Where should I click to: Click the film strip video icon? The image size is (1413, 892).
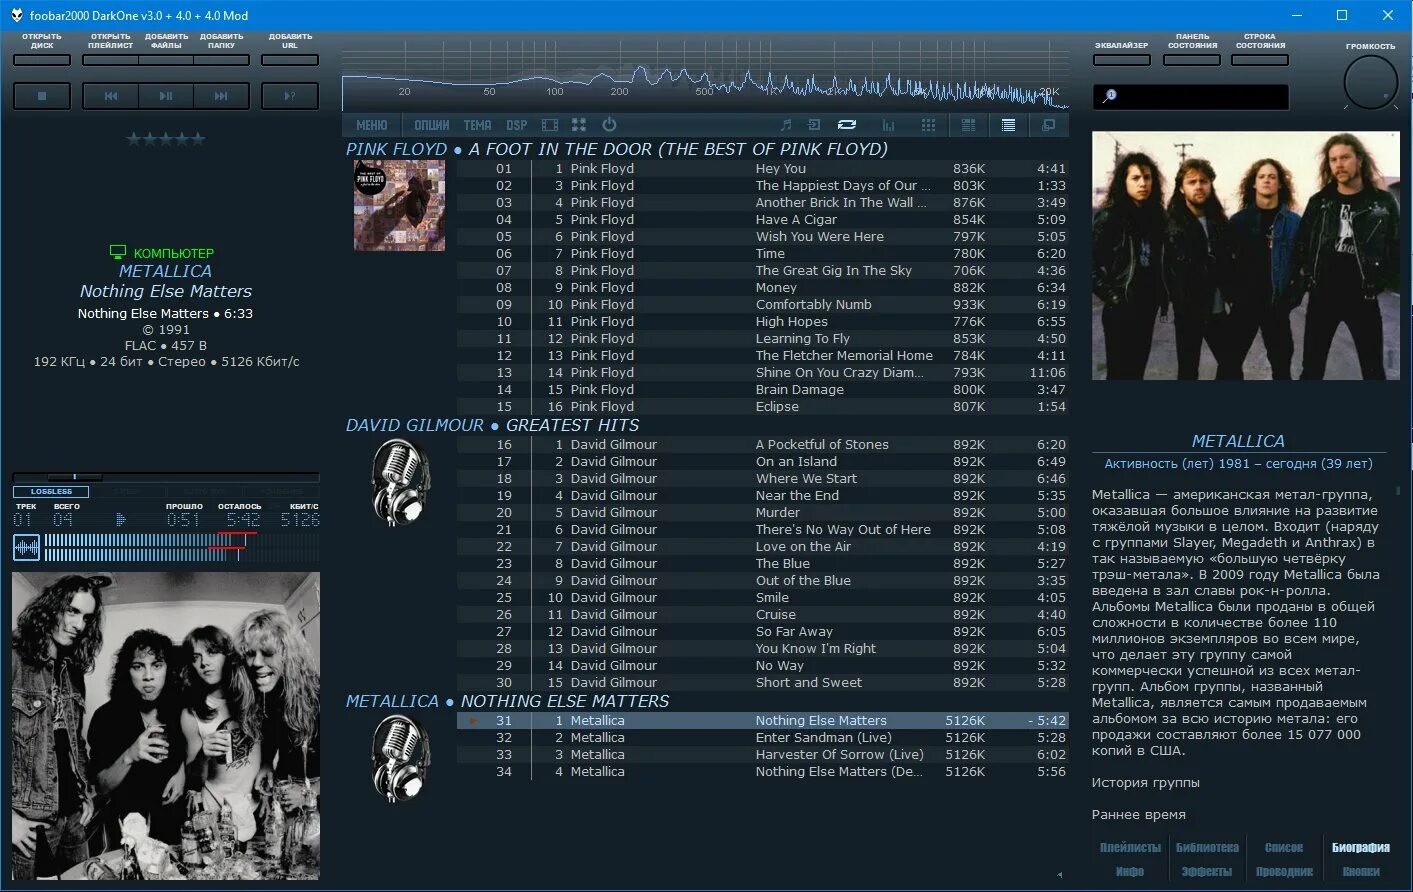tap(550, 125)
